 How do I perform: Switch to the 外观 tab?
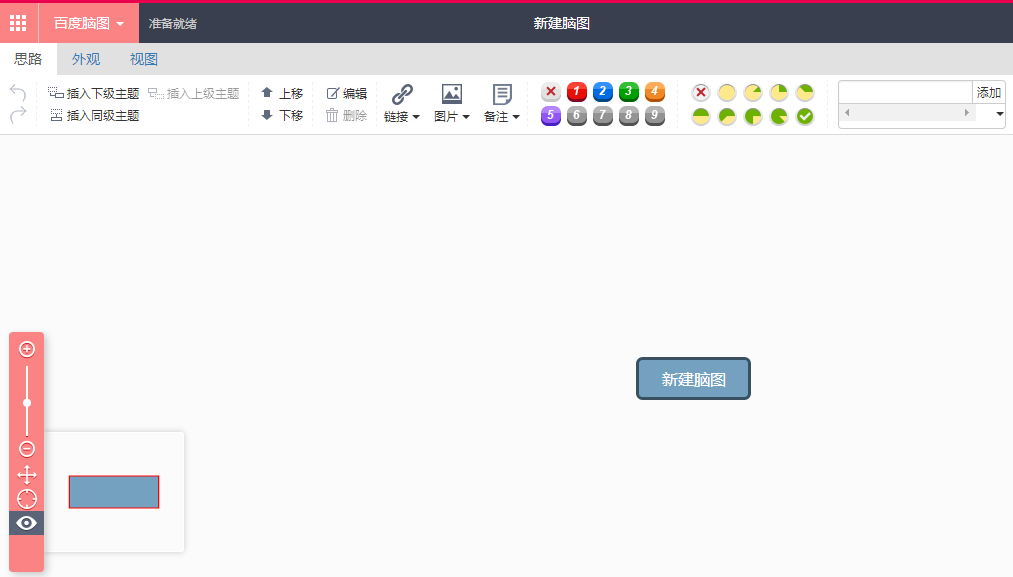pyautogui.click(x=86, y=59)
